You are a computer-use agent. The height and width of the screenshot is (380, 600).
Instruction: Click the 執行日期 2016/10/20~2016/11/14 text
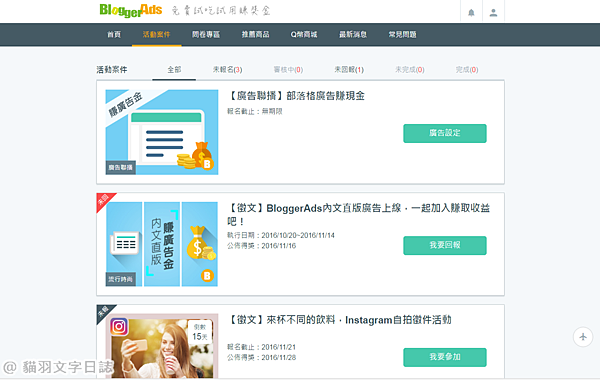coord(281,235)
